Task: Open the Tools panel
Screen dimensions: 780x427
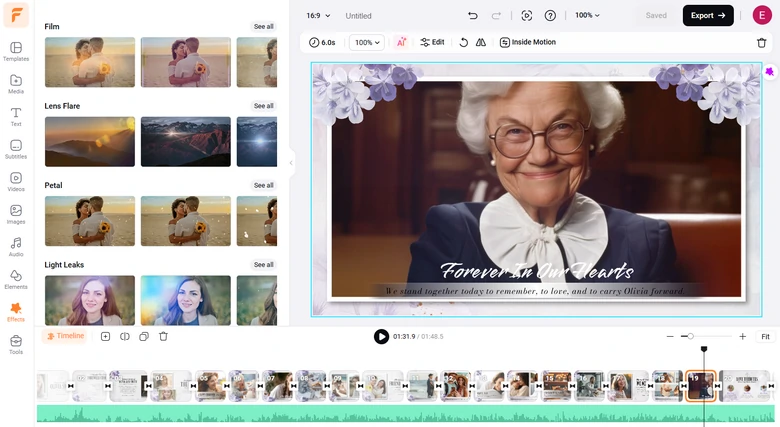Action: pyautogui.click(x=16, y=345)
